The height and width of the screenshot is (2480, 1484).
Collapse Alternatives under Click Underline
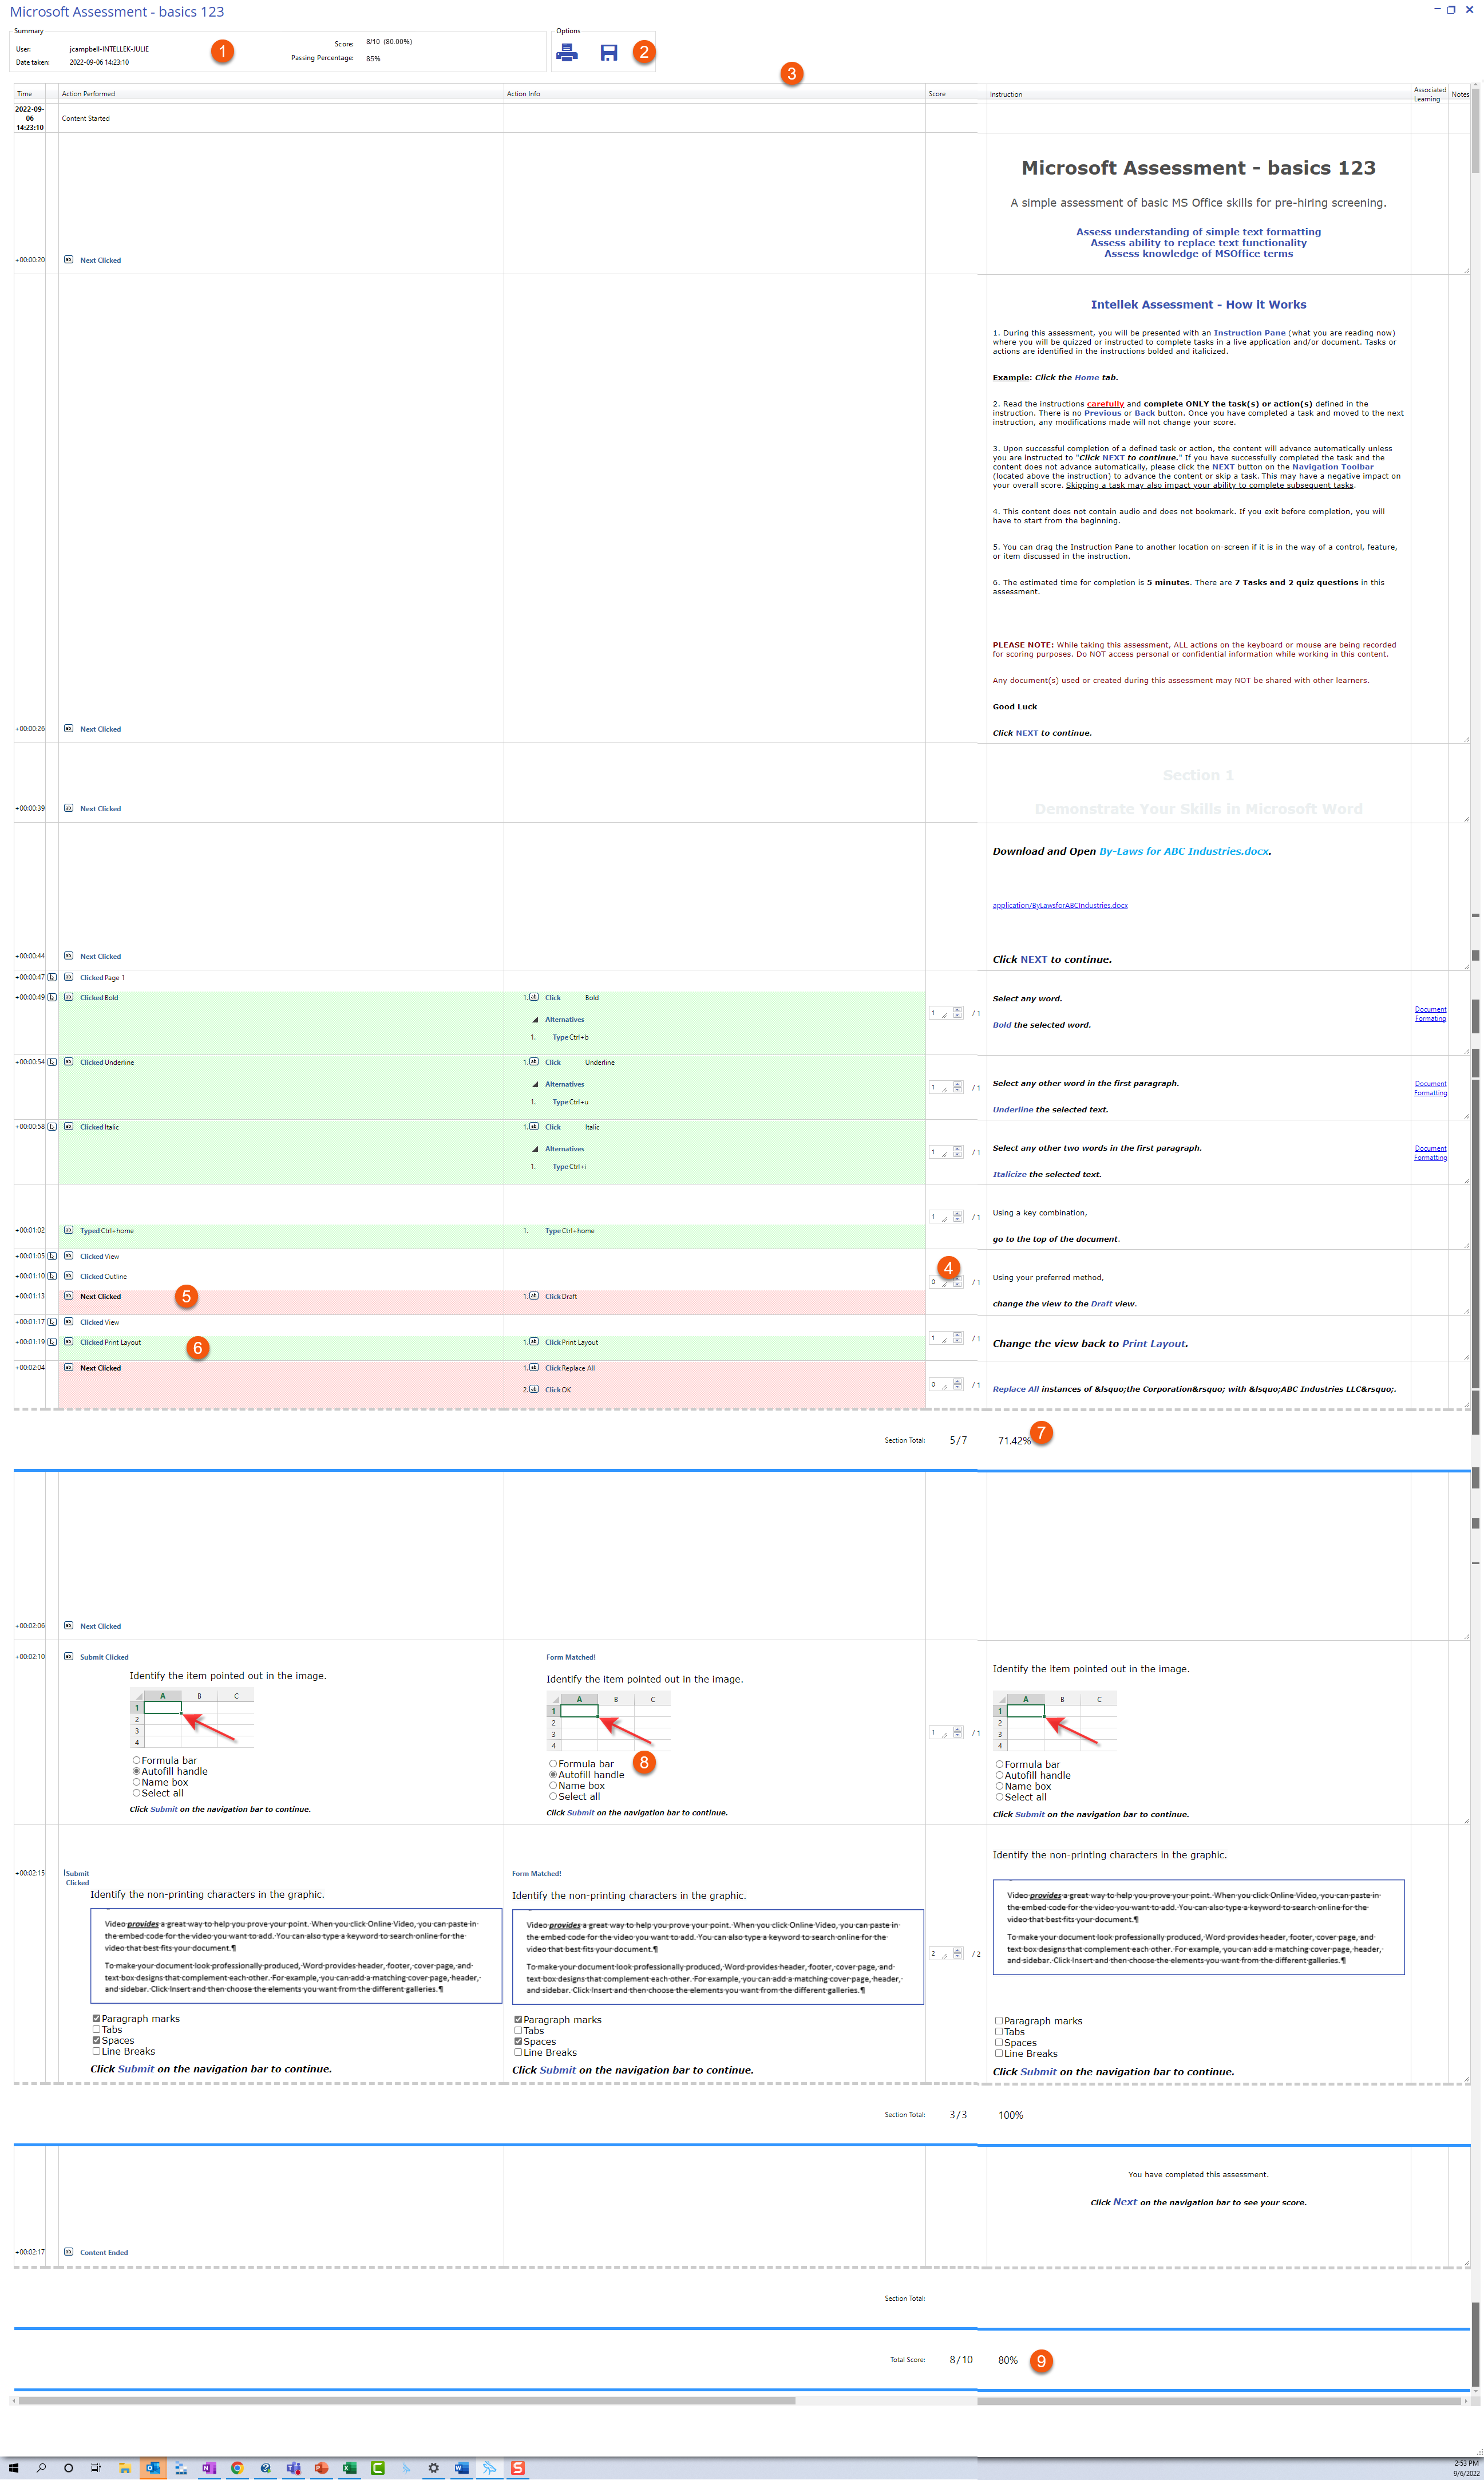coord(535,1085)
